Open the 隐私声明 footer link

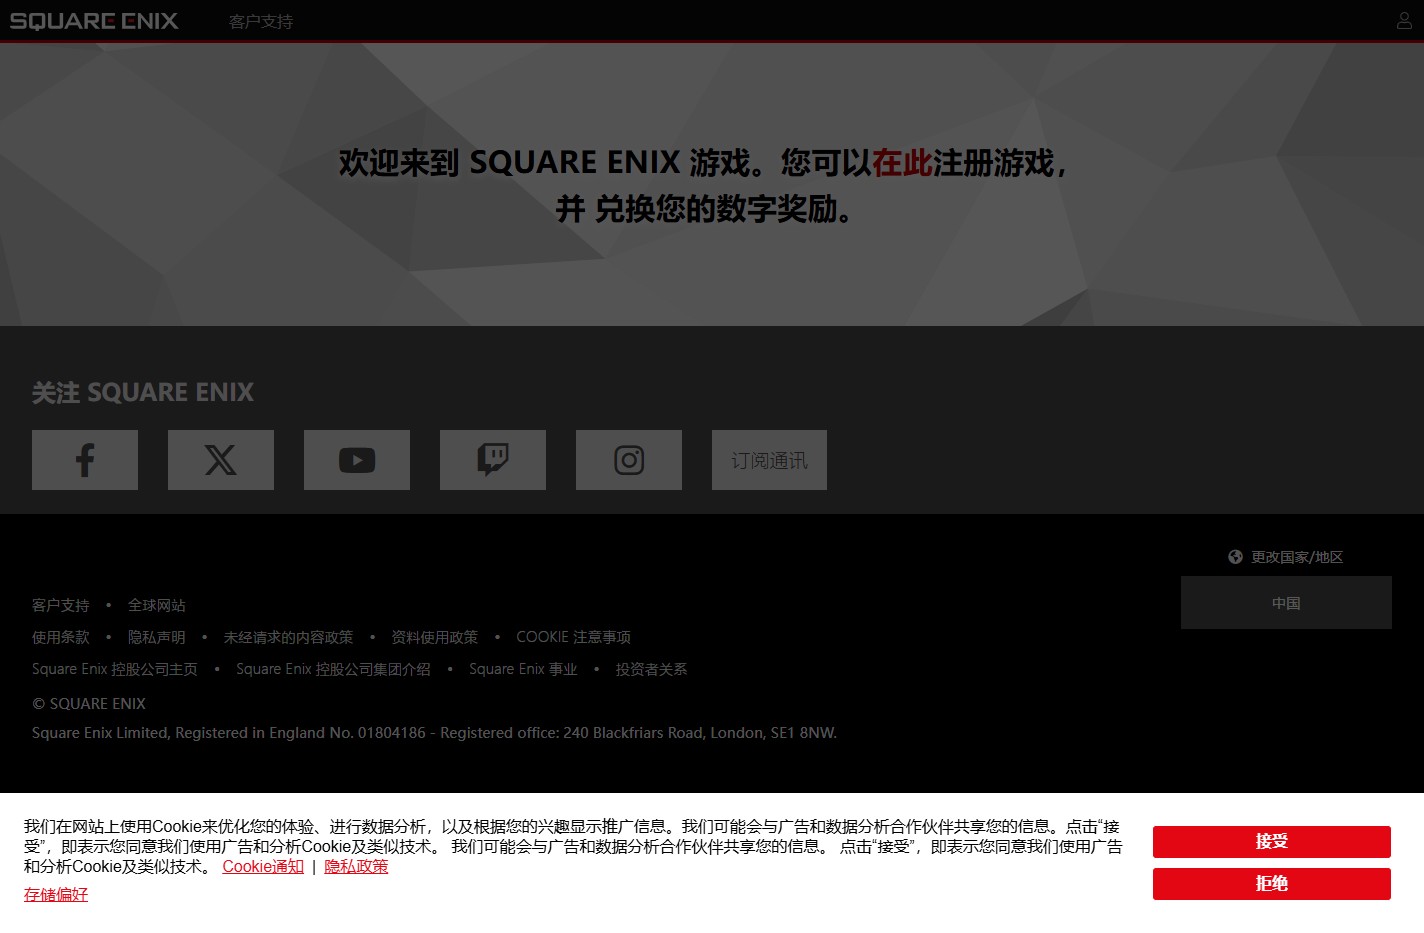[157, 637]
